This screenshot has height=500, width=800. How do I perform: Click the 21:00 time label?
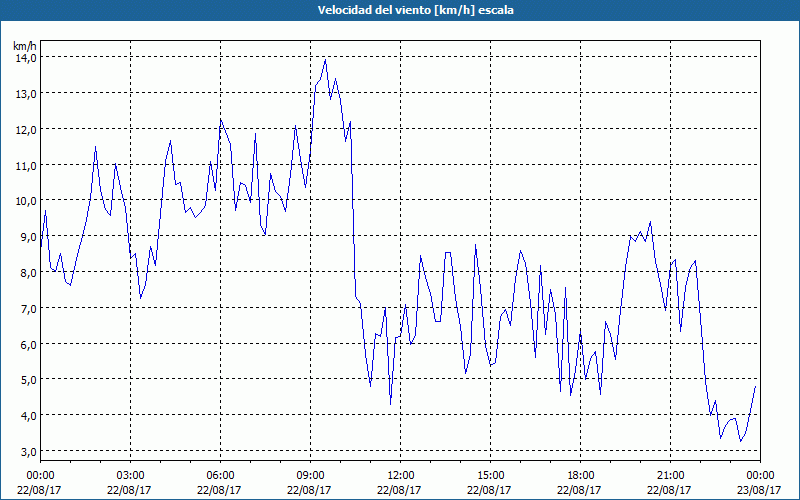(x=670, y=476)
